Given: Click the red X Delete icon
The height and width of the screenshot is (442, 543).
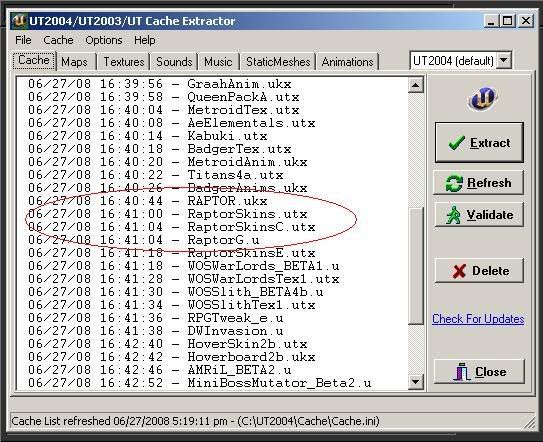Looking at the screenshot, I should pos(459,271).
